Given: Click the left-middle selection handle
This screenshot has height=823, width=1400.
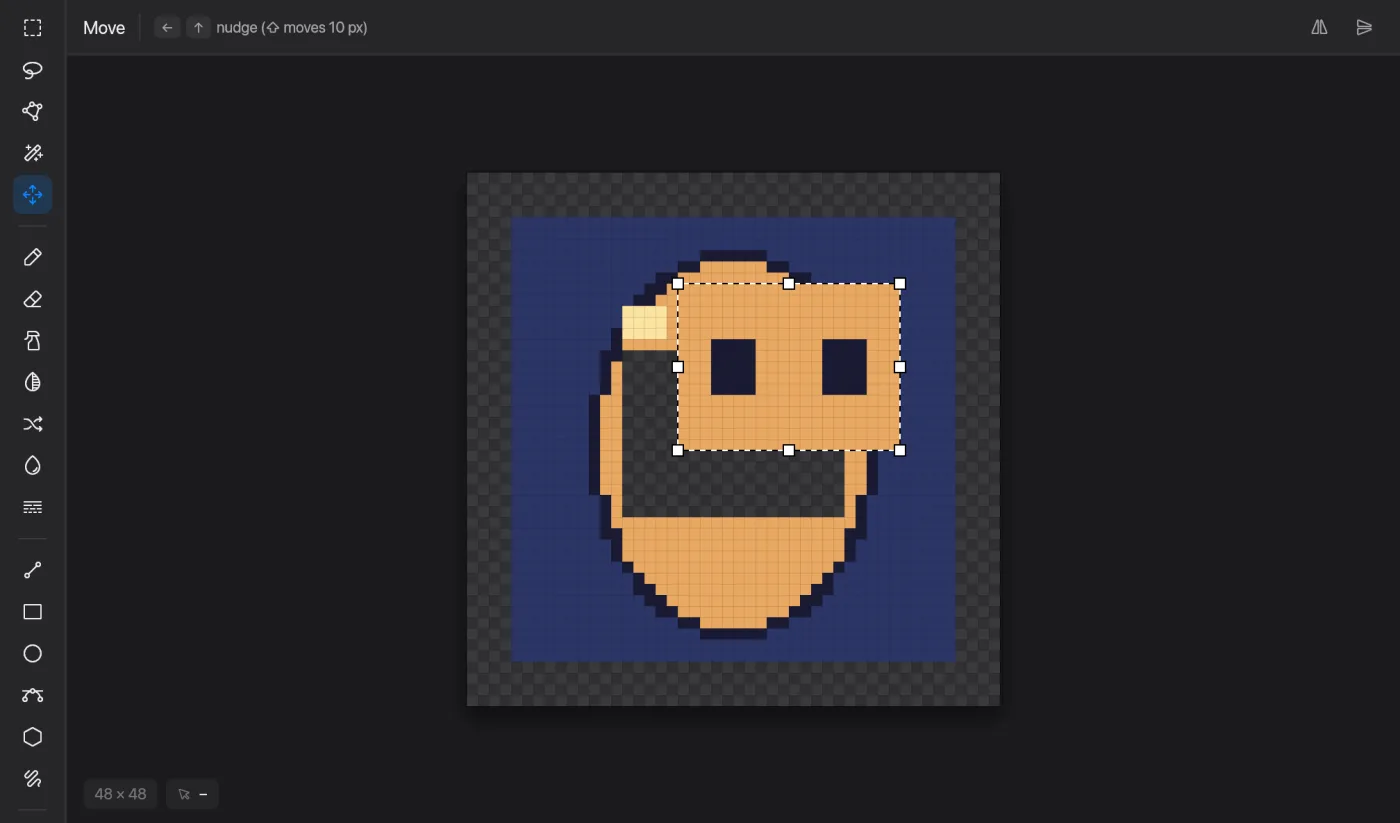Looking at the screenshot, I should pos(678,367).
